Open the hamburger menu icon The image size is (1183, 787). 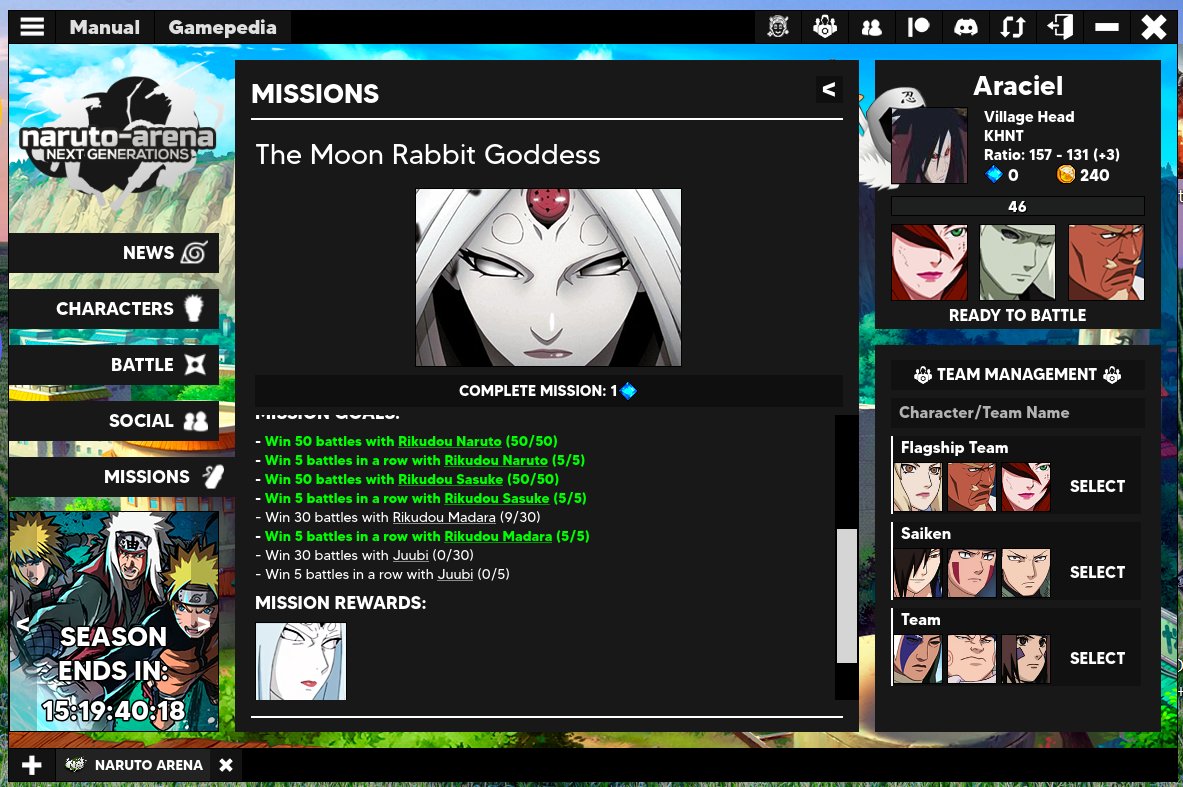(x=32, y=27)
